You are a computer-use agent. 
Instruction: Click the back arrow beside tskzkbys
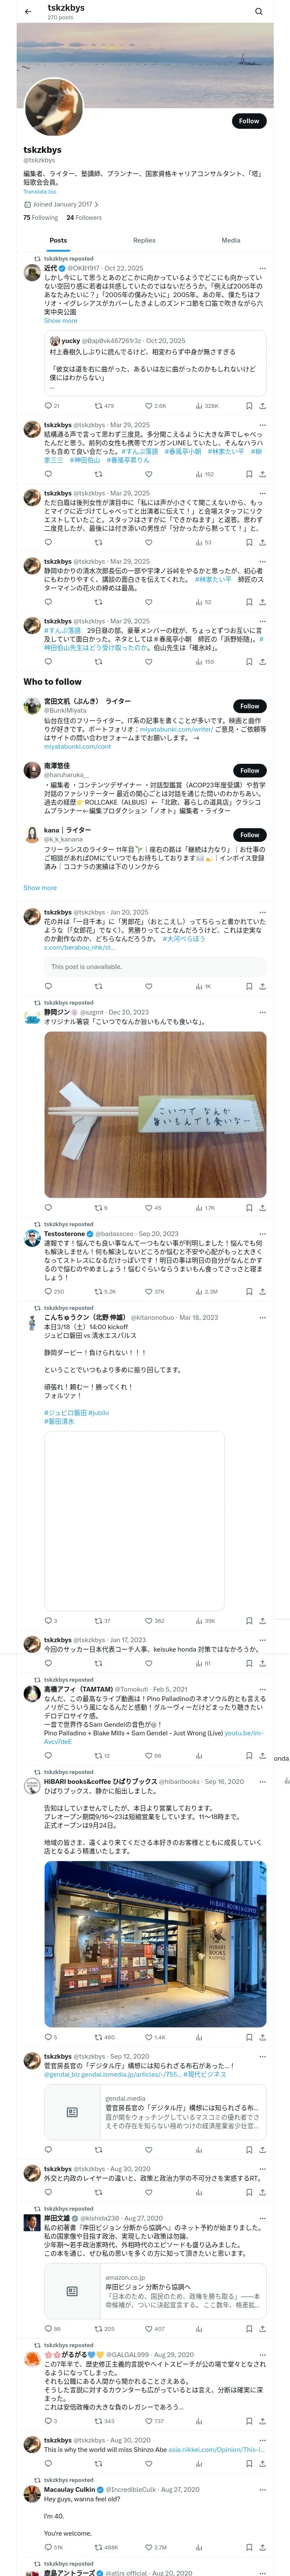tap(28, 11)
